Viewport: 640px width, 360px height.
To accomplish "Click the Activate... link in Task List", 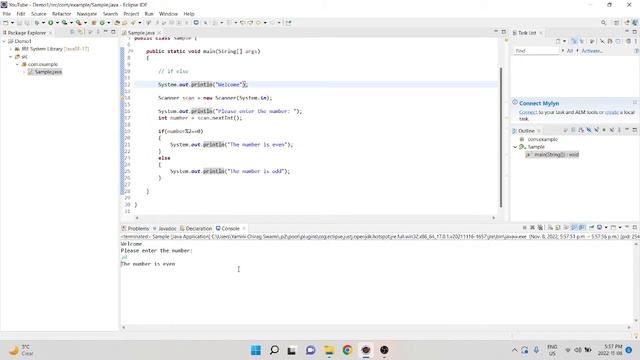I will [592, 51].
